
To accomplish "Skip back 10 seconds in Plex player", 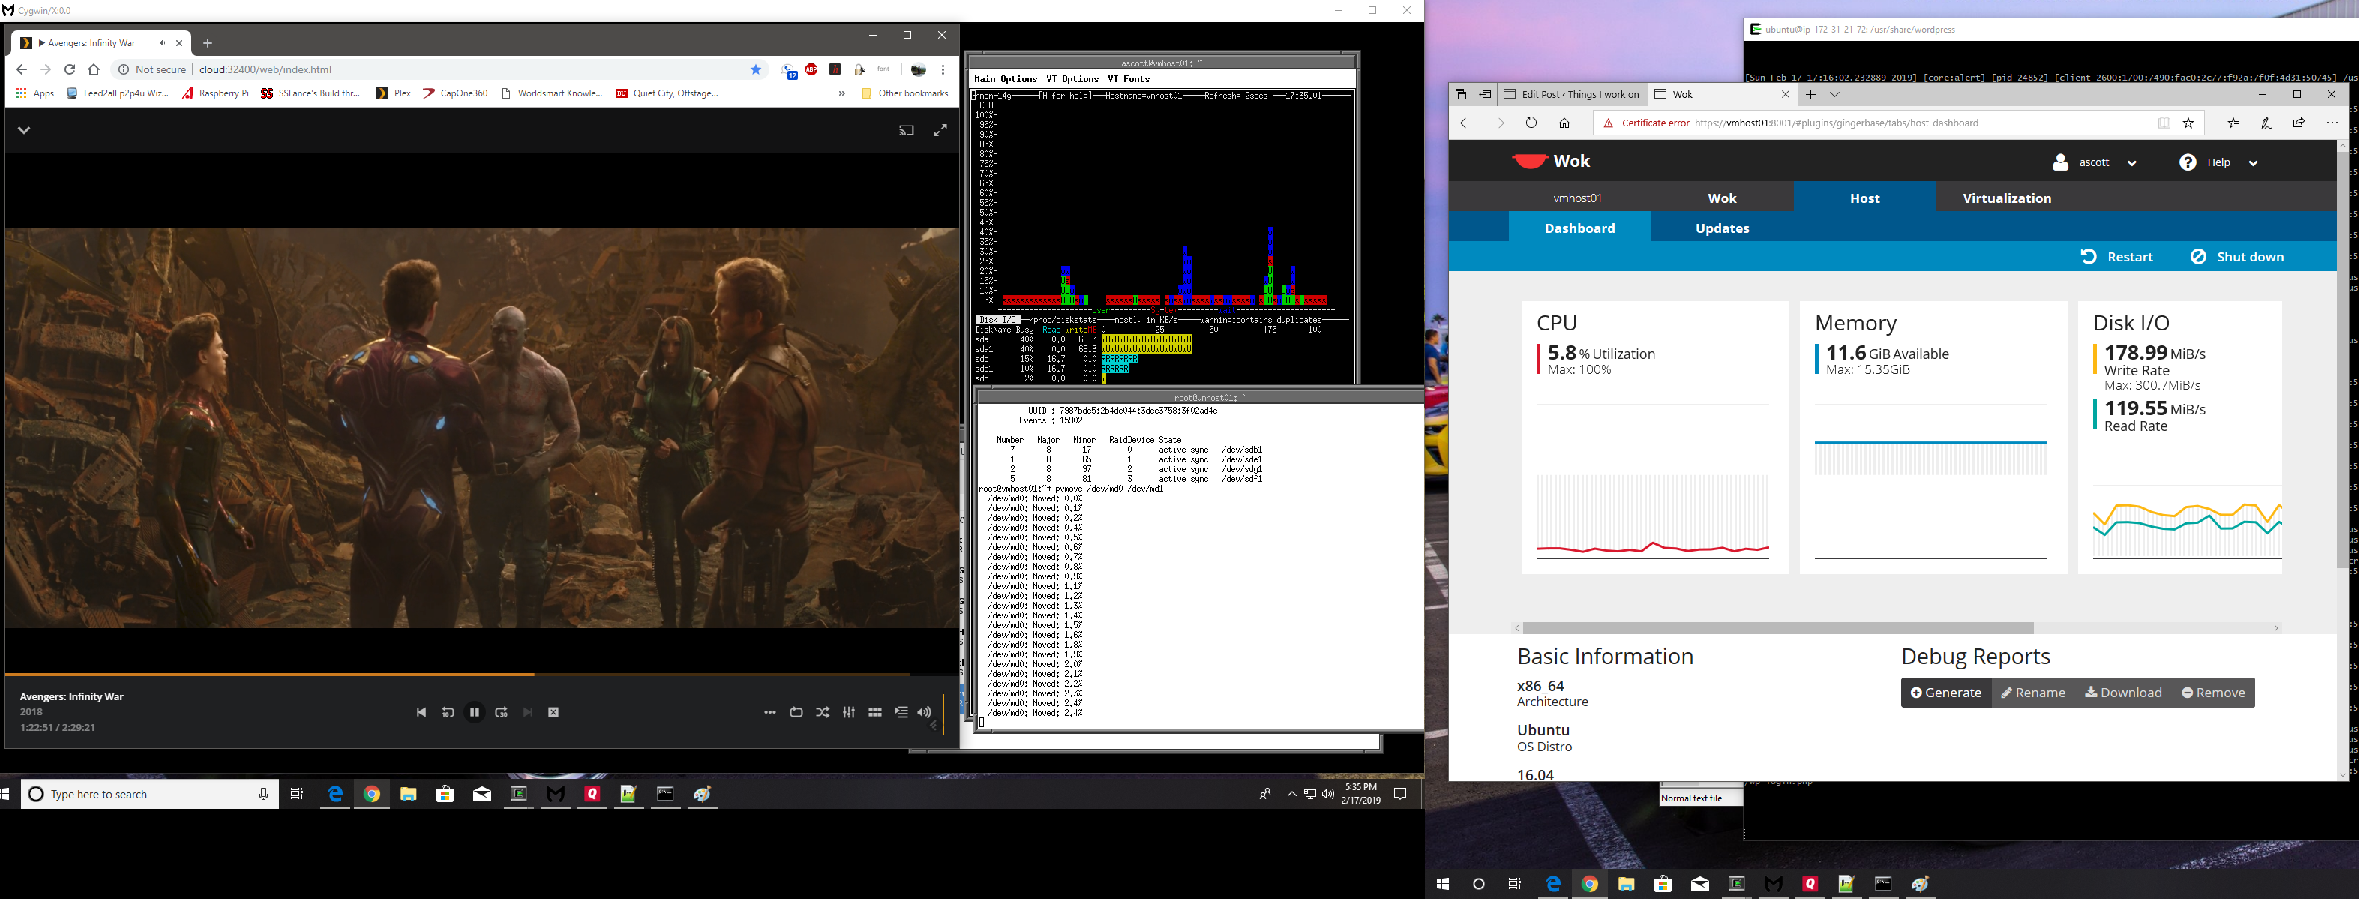I will pyautogui.click(x=448, y=712).
